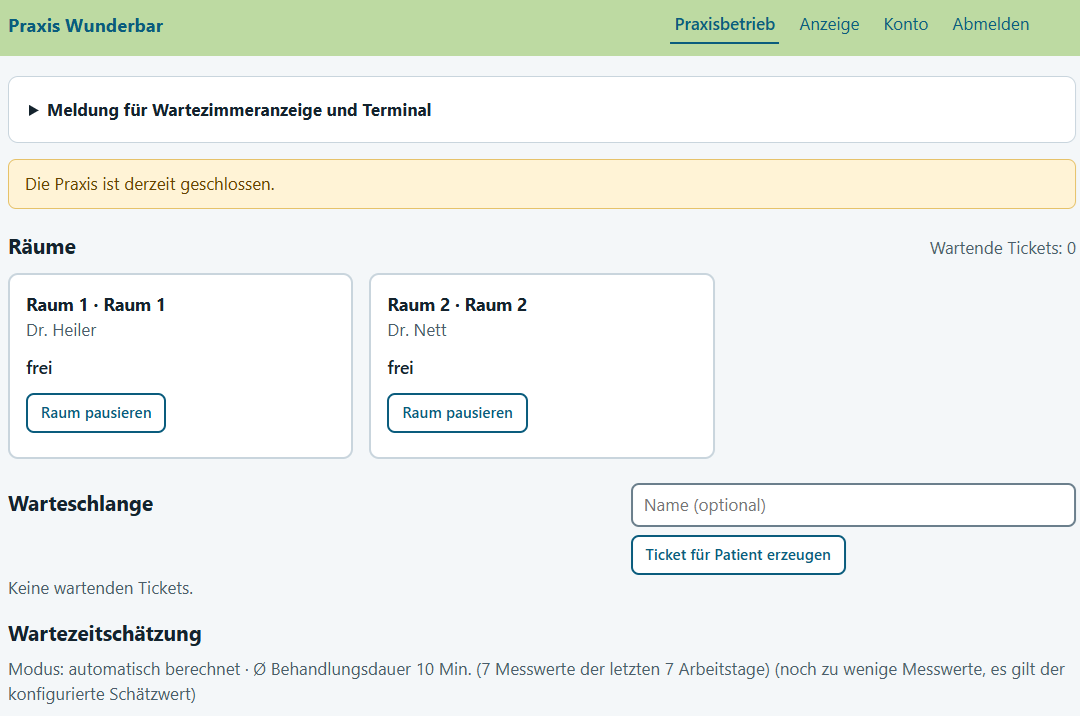Click the frei status in Raum 2

pos(400,368)
